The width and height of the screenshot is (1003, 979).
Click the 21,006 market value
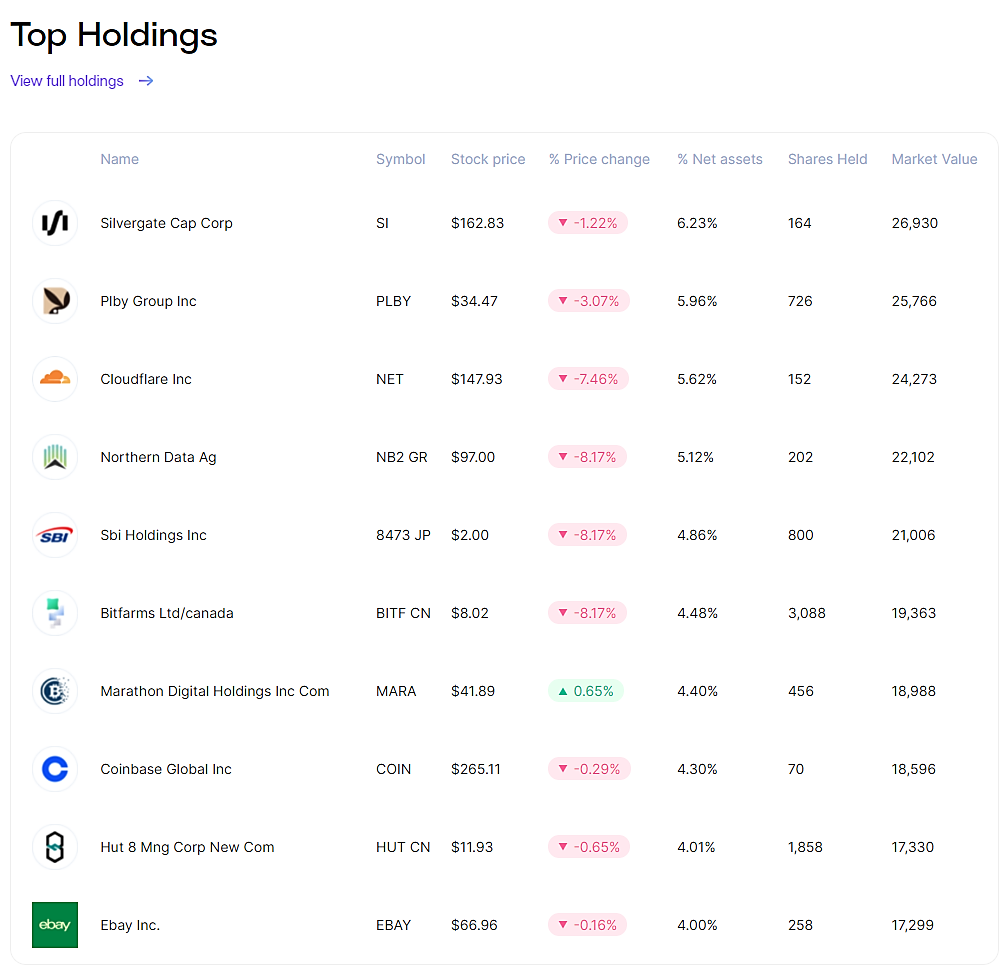[x=913, y=536]
